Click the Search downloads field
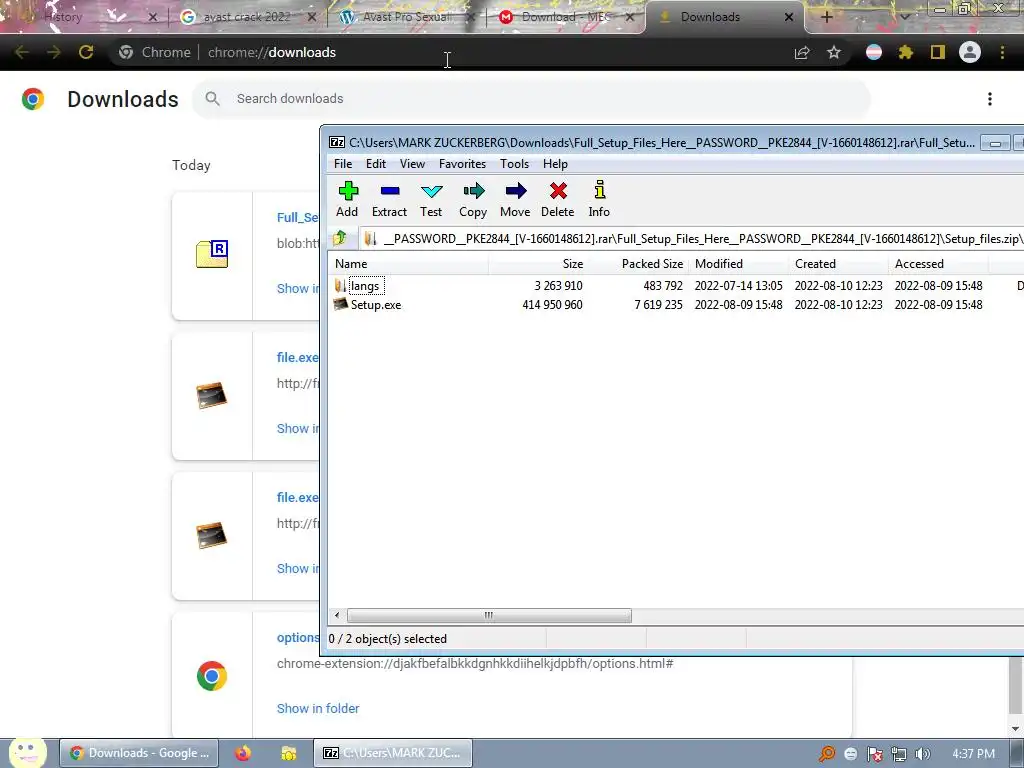The height and width of the screenshot is (768, 1024). [x=531, y=99]
